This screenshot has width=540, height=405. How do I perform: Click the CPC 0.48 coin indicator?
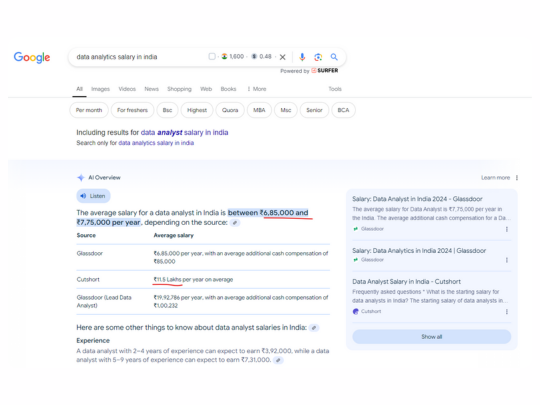click(261, 56)
